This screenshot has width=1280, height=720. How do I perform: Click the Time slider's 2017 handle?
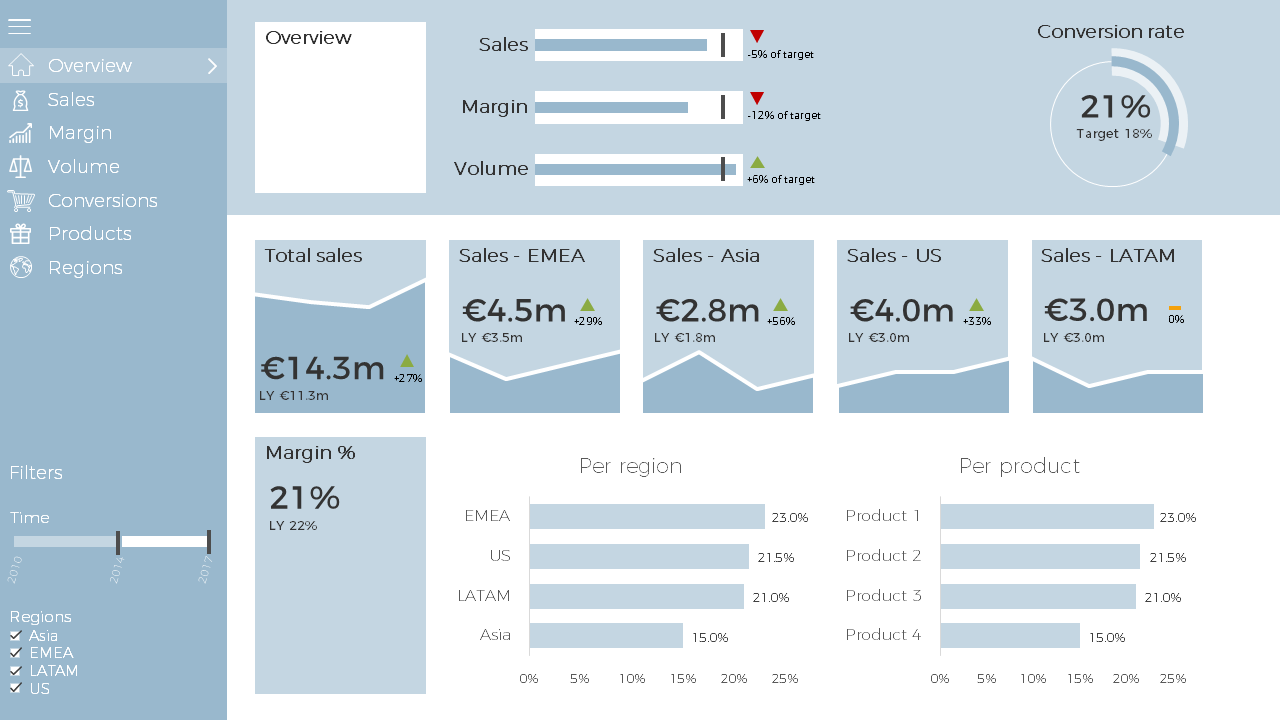tap(209, 542)
